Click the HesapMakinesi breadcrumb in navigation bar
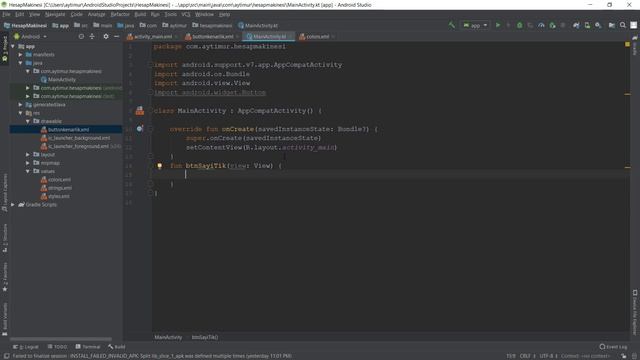The width and height of the screenshot is (640, 360). pyautogui.click(x=25, y=25)
